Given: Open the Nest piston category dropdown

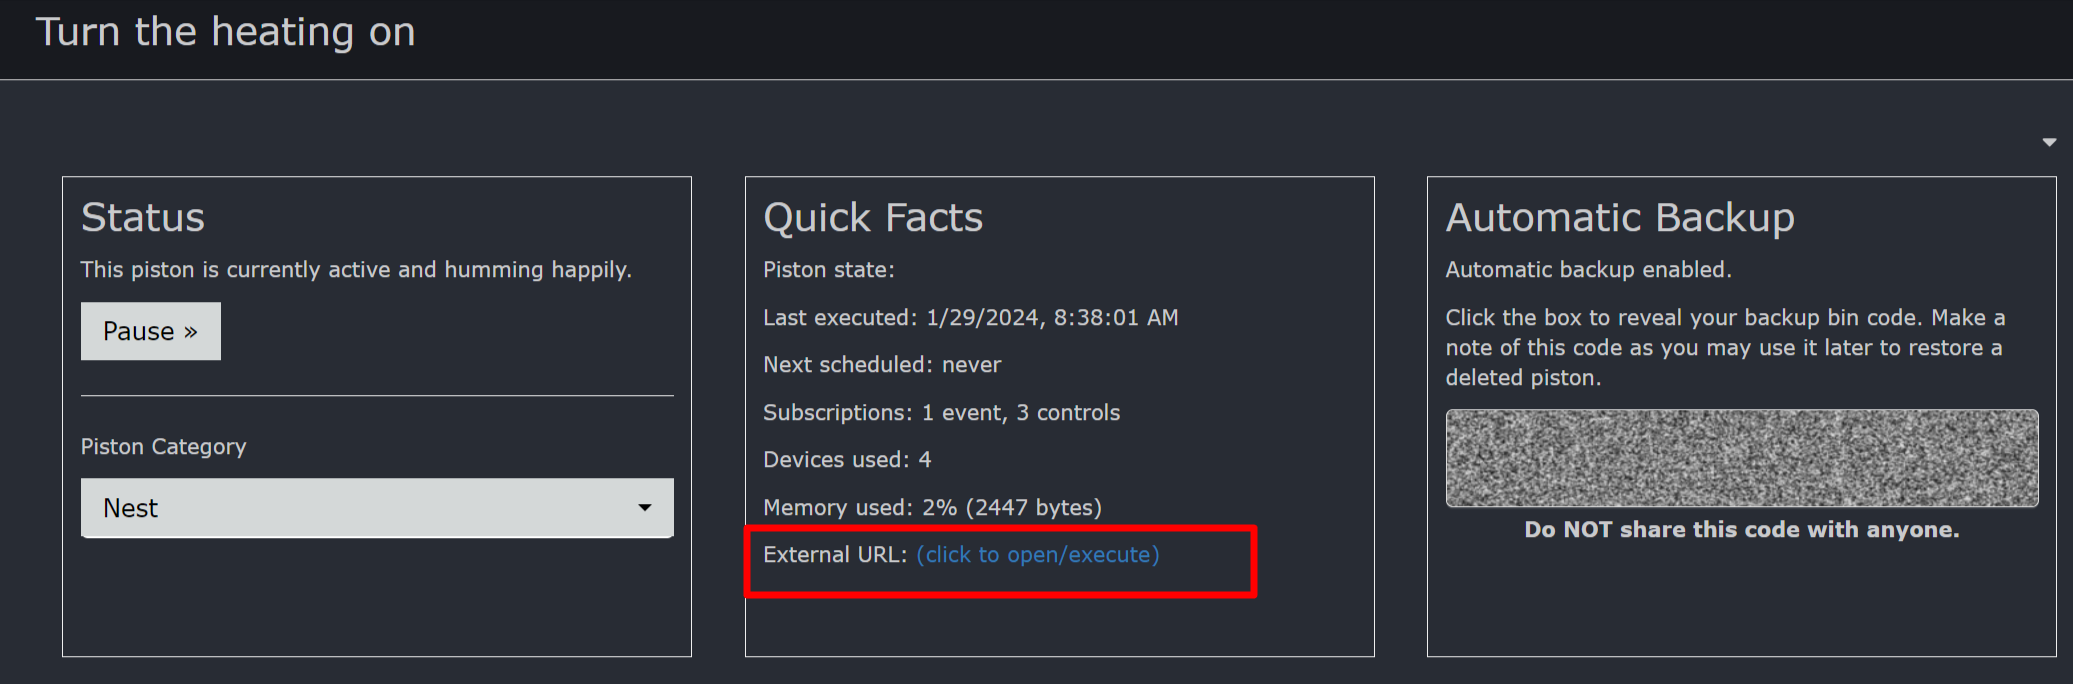Looking at the screenshot, I should click(377, 508).
